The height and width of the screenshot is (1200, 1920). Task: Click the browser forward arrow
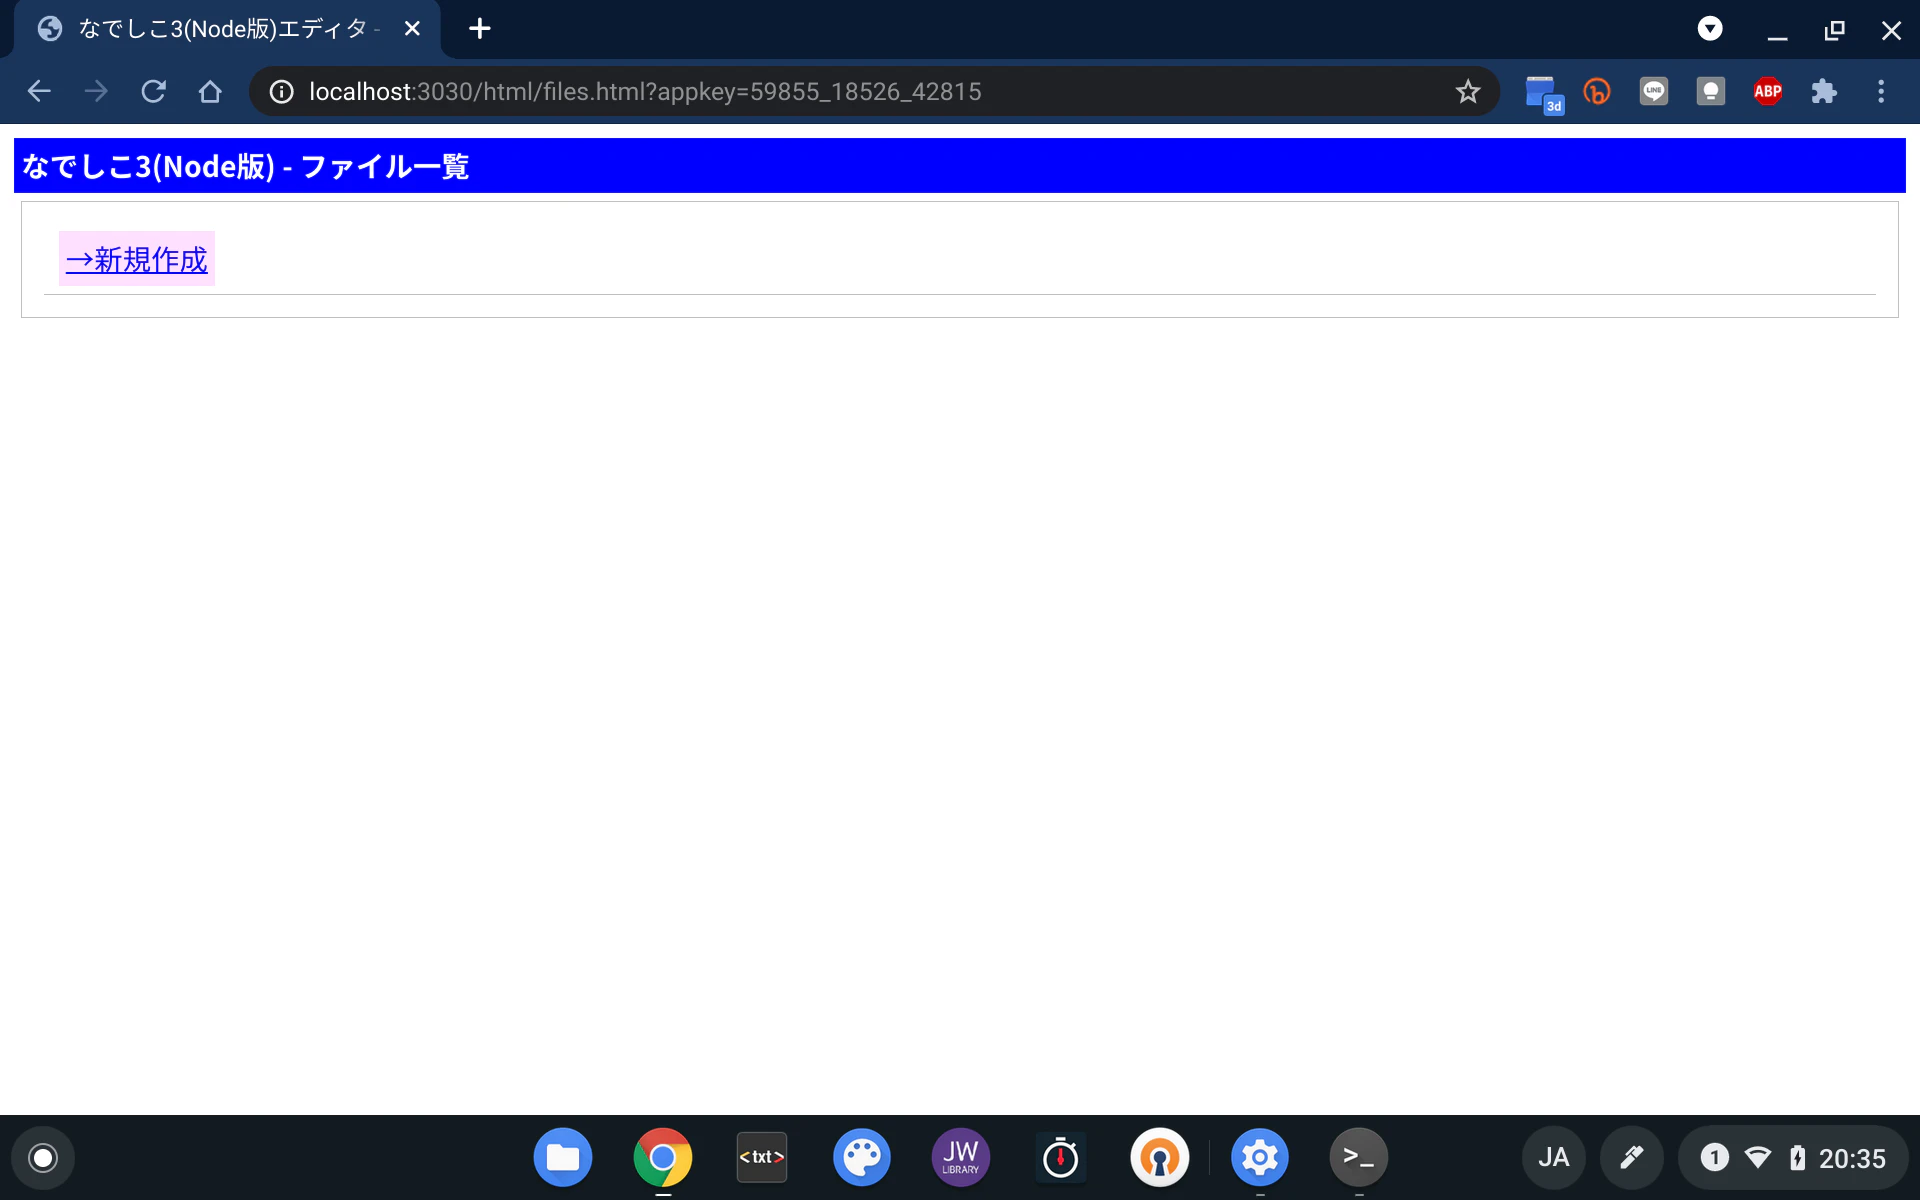96,91
